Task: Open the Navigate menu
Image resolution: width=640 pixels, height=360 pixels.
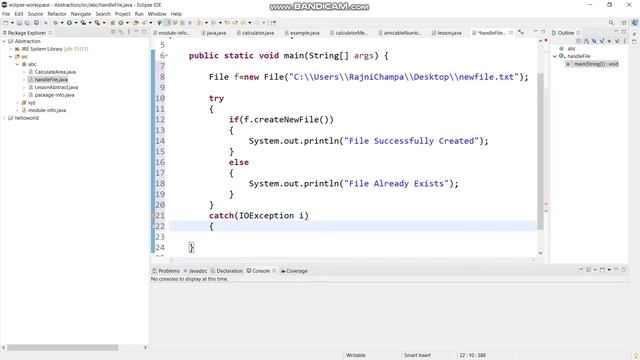Action: (x=81, y=14)
